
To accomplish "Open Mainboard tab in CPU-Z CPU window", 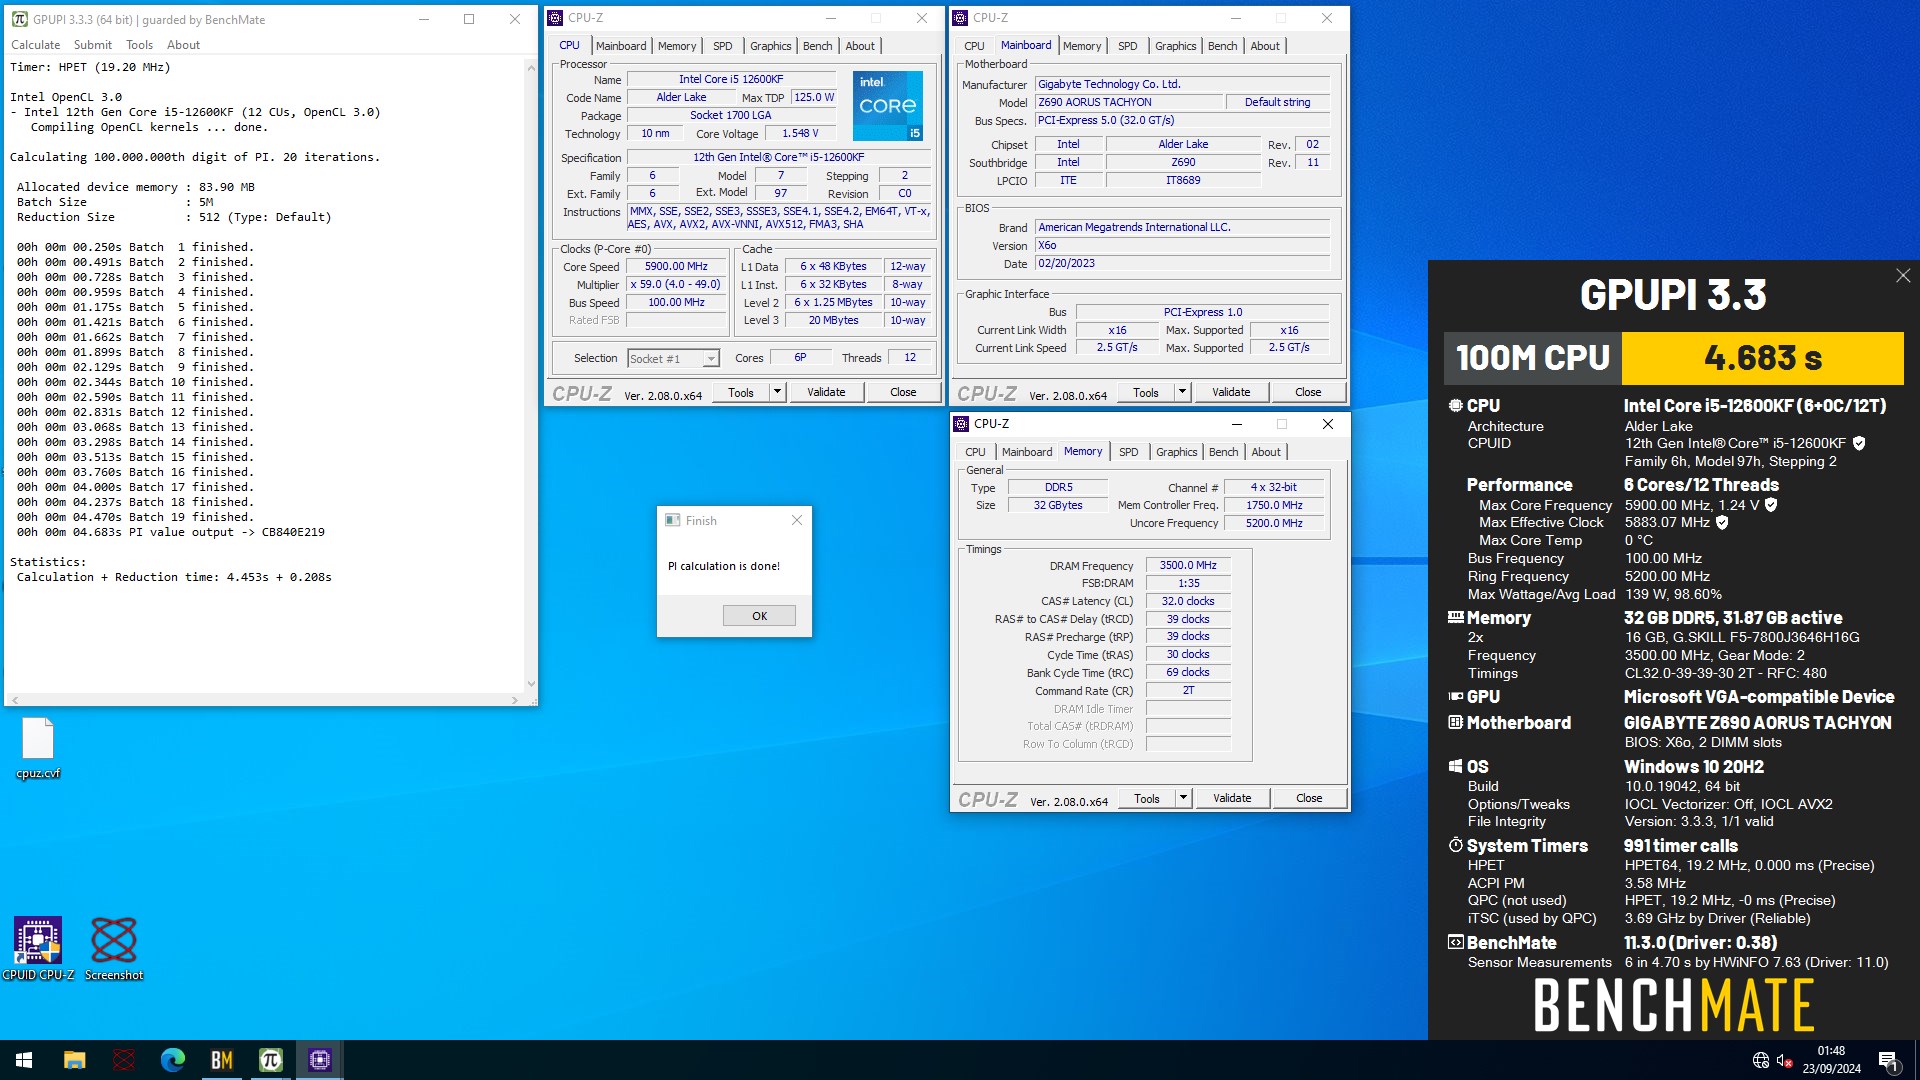I will 621,46.
